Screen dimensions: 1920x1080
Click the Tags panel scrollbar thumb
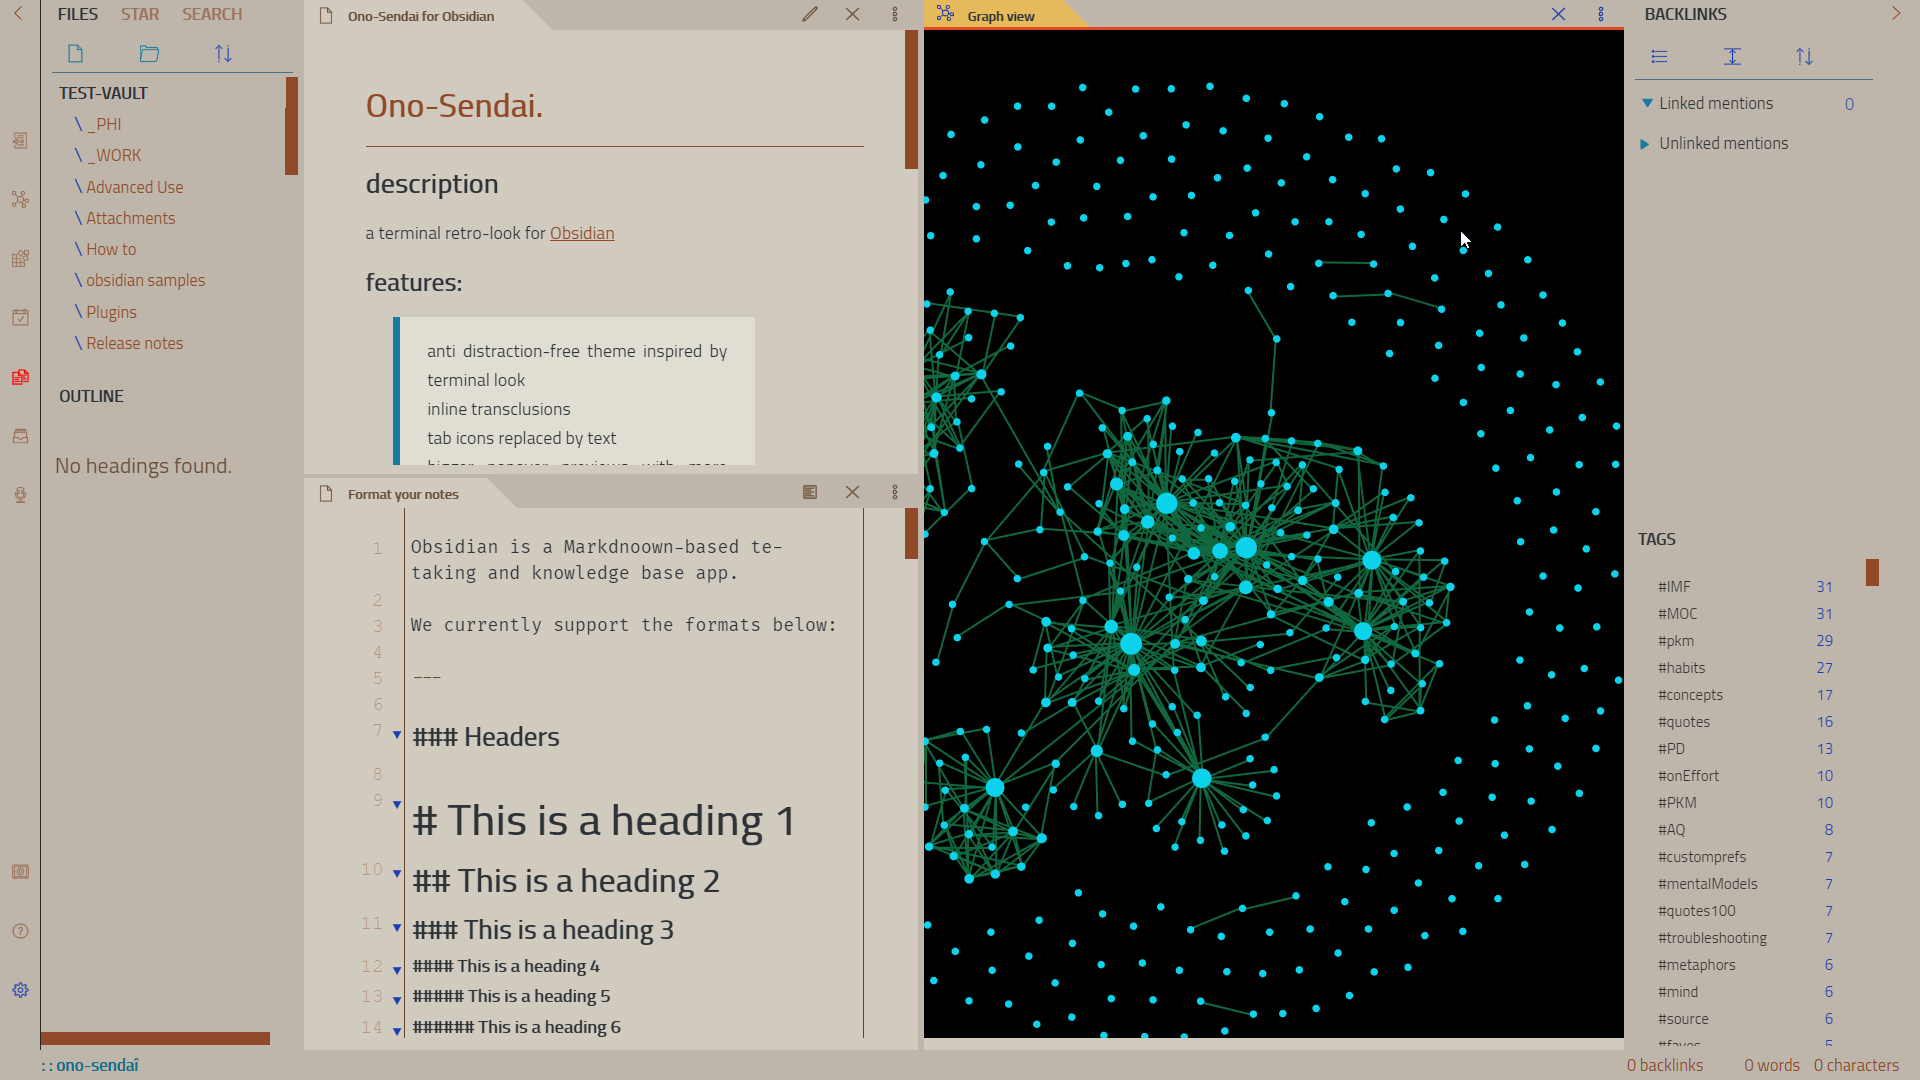pyautogui.click(x=1872, y=572)
